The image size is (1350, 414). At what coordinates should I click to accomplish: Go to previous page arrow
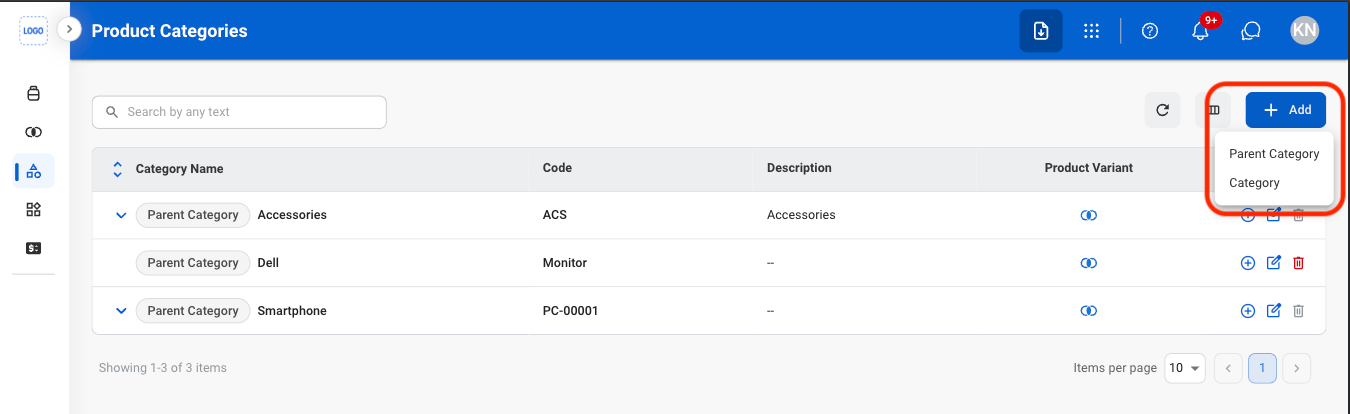point(1228,368)
